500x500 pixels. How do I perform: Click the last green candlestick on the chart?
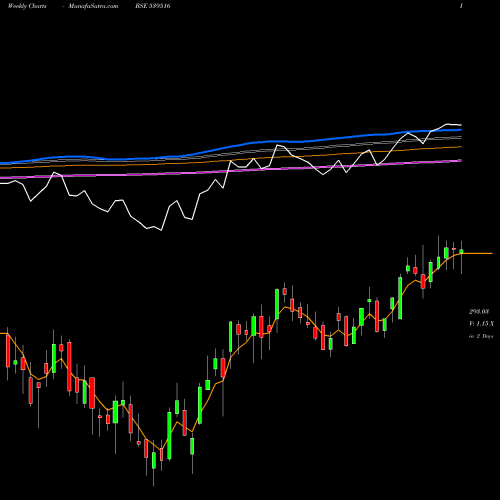point(461,251)
